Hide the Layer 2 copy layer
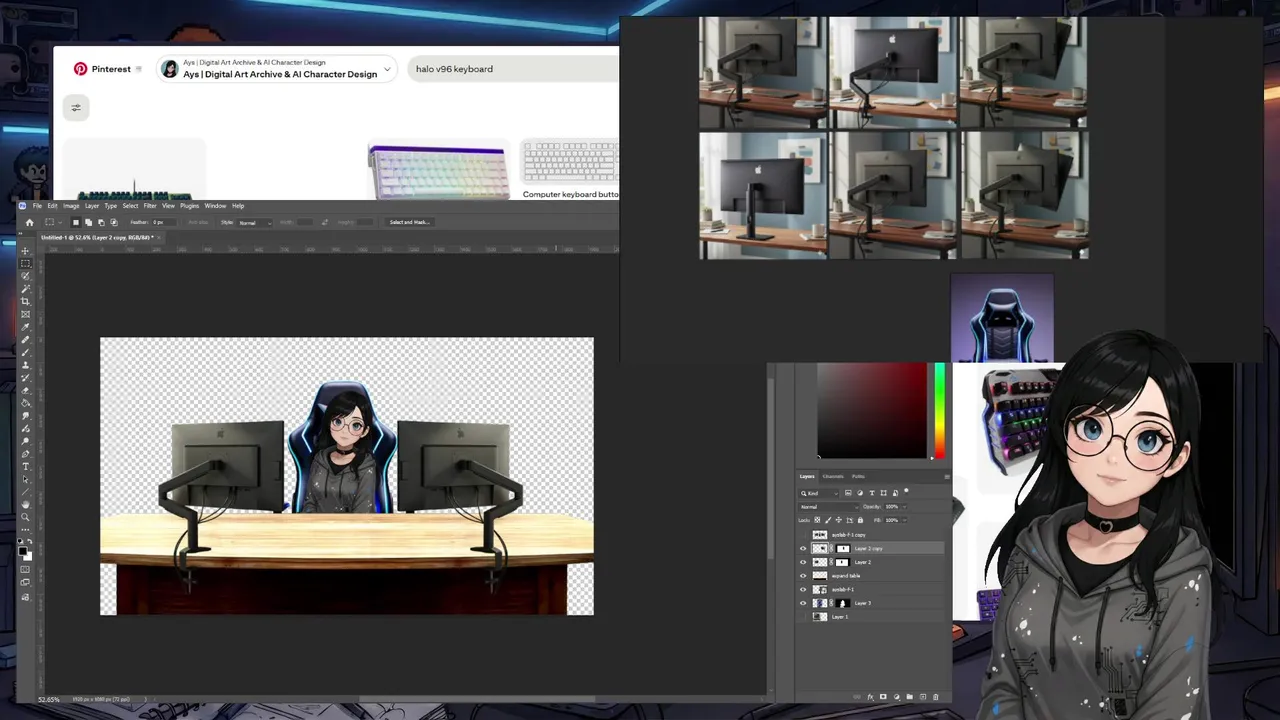This screenshot has width=1280, height=720. [x=803, y=549]
